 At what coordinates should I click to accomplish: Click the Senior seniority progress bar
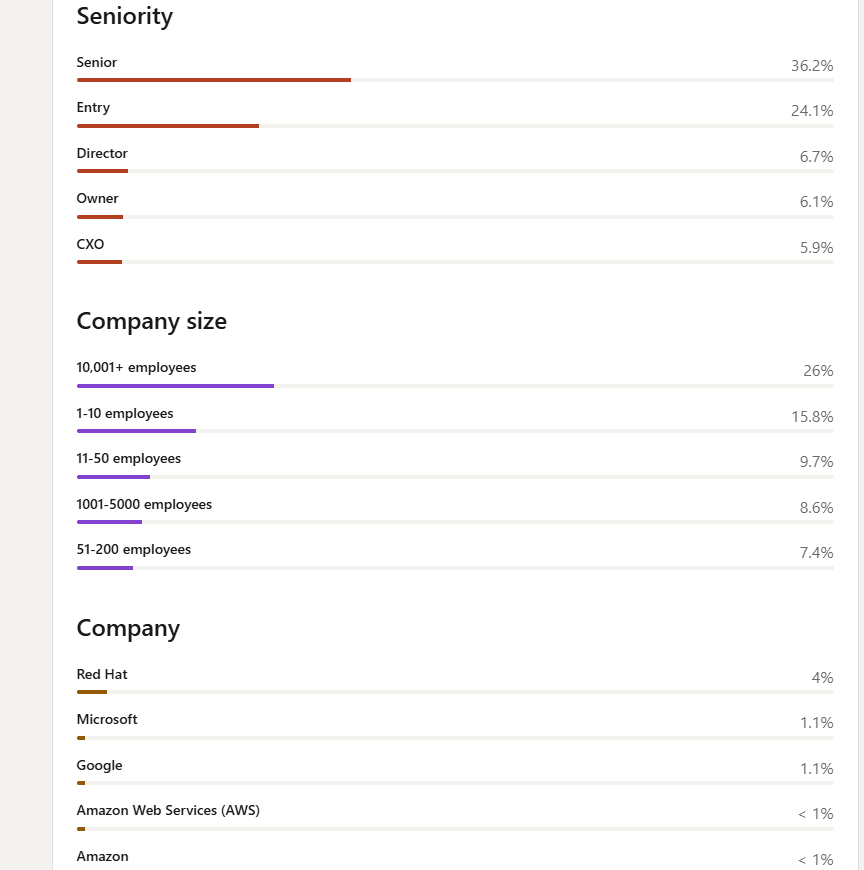coord(455,80)
